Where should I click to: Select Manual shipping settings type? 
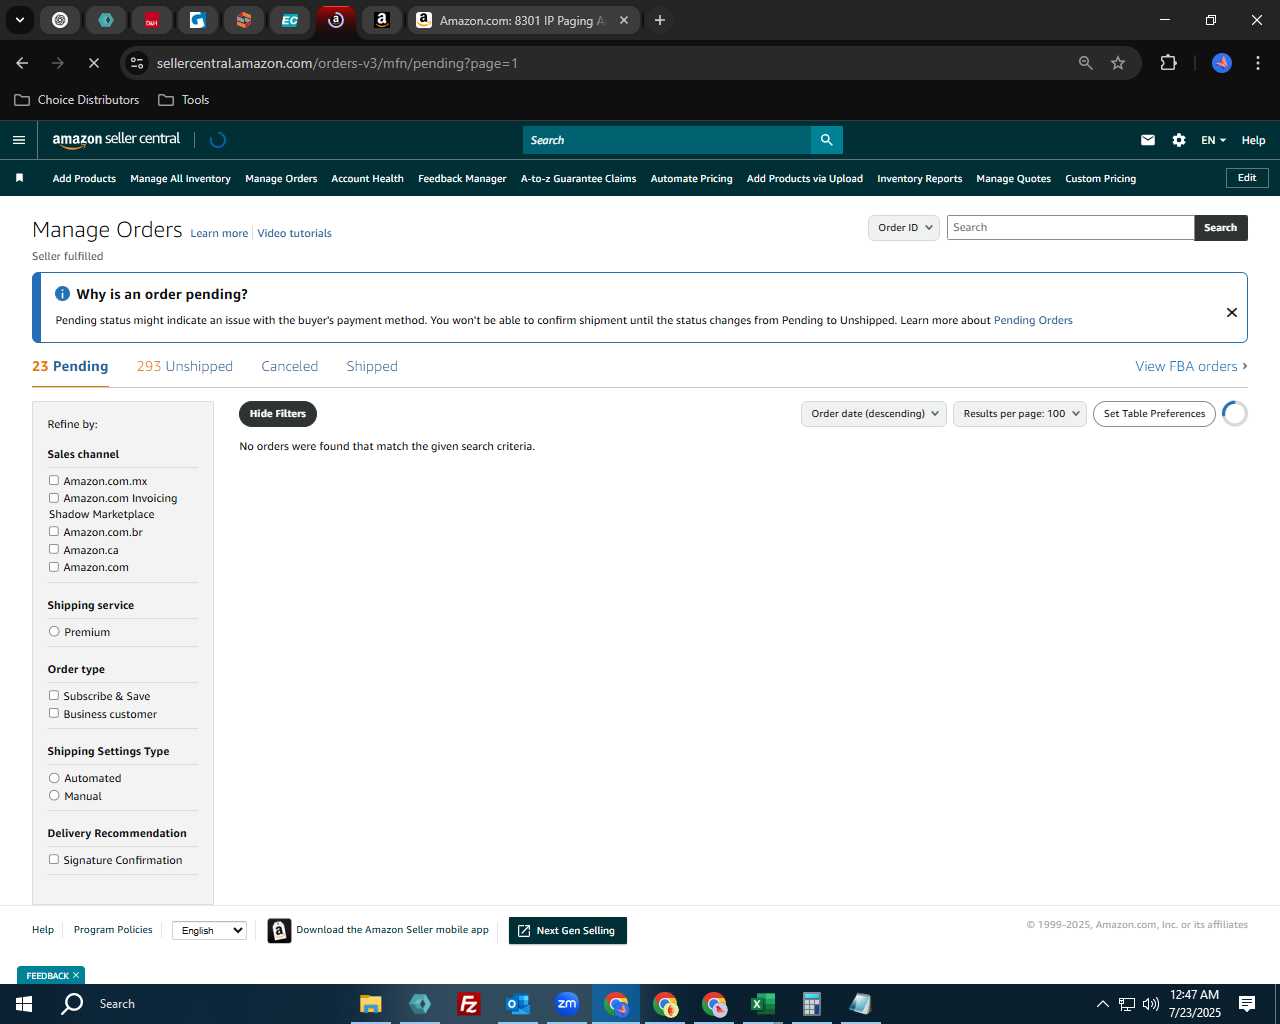click(54, 796)
